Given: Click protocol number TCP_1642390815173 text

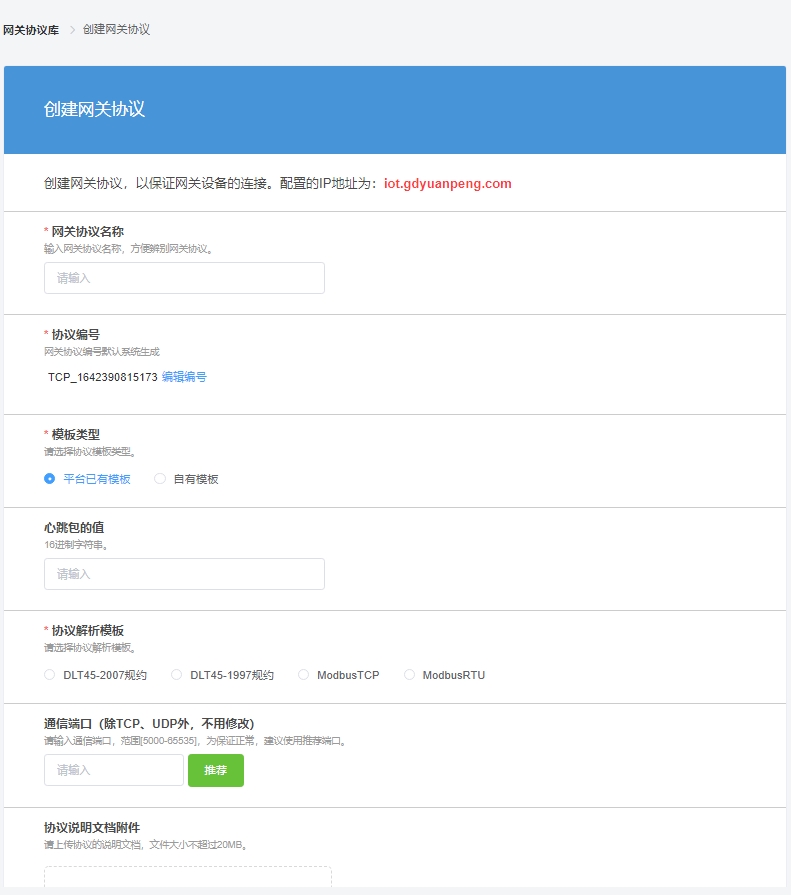Looking at the screenshot, I should [102, 377].
